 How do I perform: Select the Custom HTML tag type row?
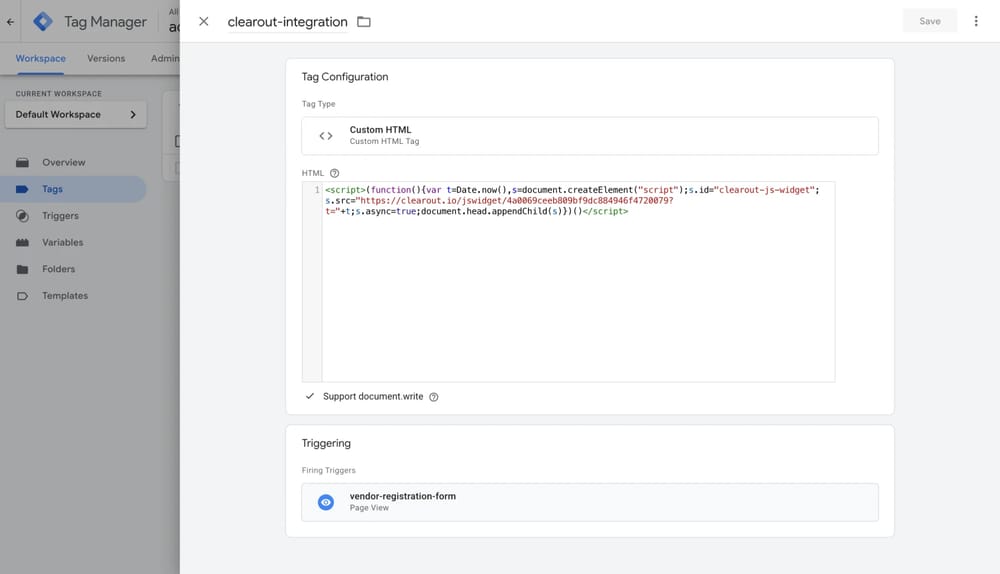[x=589, y=136]
